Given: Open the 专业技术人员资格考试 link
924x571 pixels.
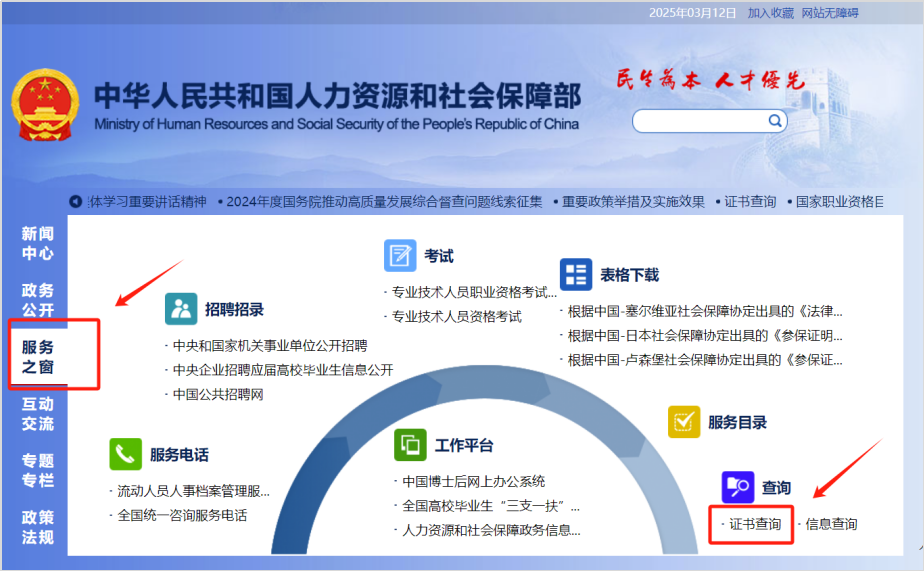Looking at the screenshot, I should coord(457,316).
